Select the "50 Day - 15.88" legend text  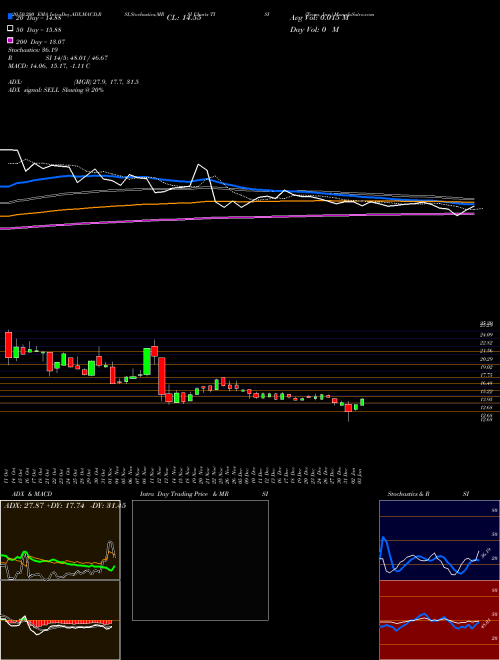[x=39, y=30]
